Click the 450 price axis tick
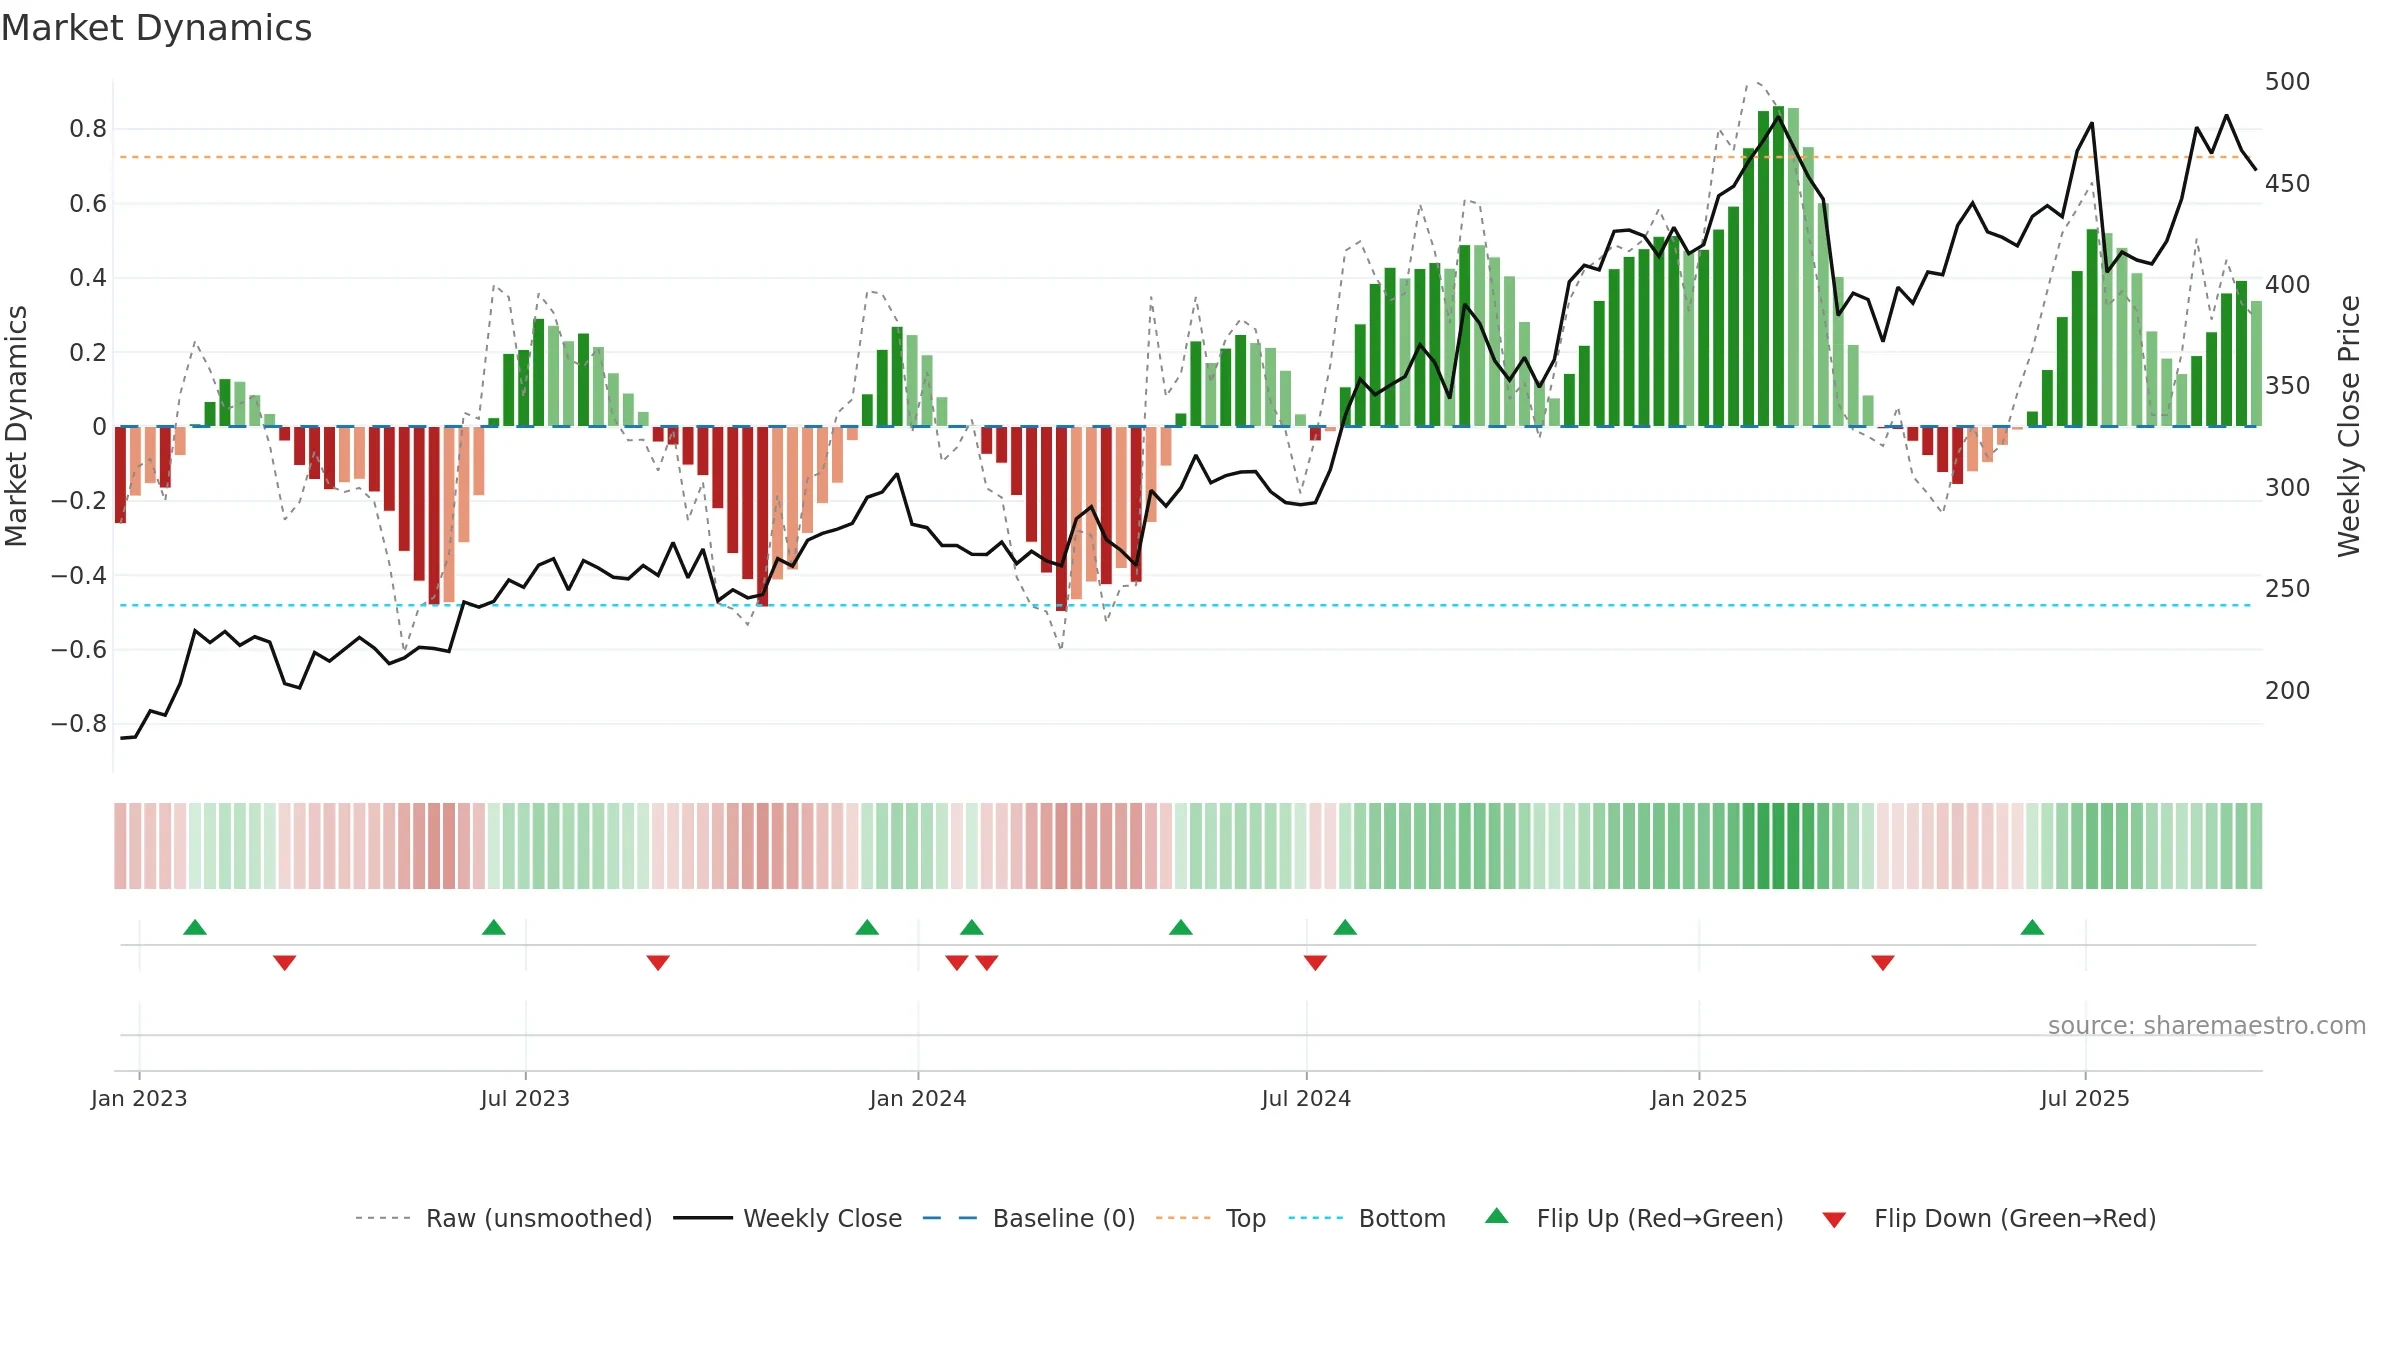Screen dimensions: 2400x1350 (2287, 184)
